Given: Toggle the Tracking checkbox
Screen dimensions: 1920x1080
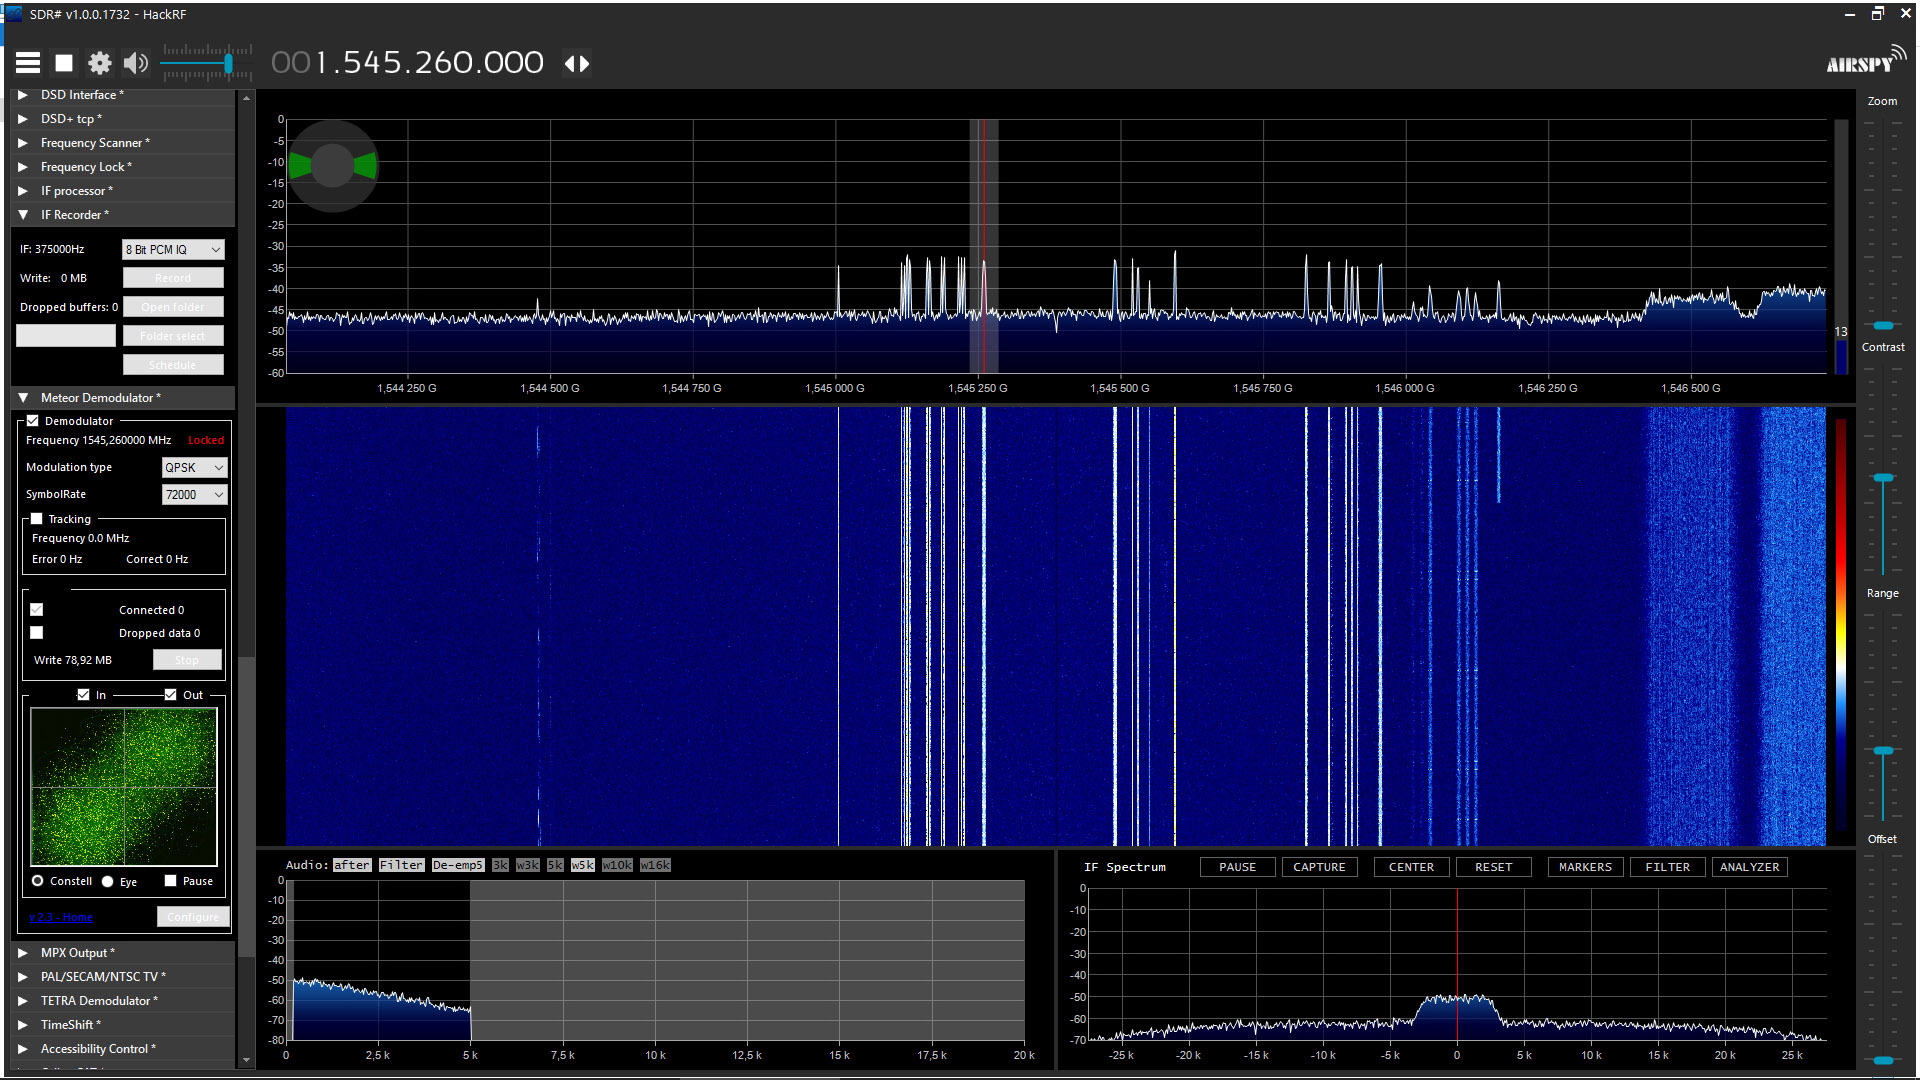Looking at the screenshot, I should pos(37,519).
